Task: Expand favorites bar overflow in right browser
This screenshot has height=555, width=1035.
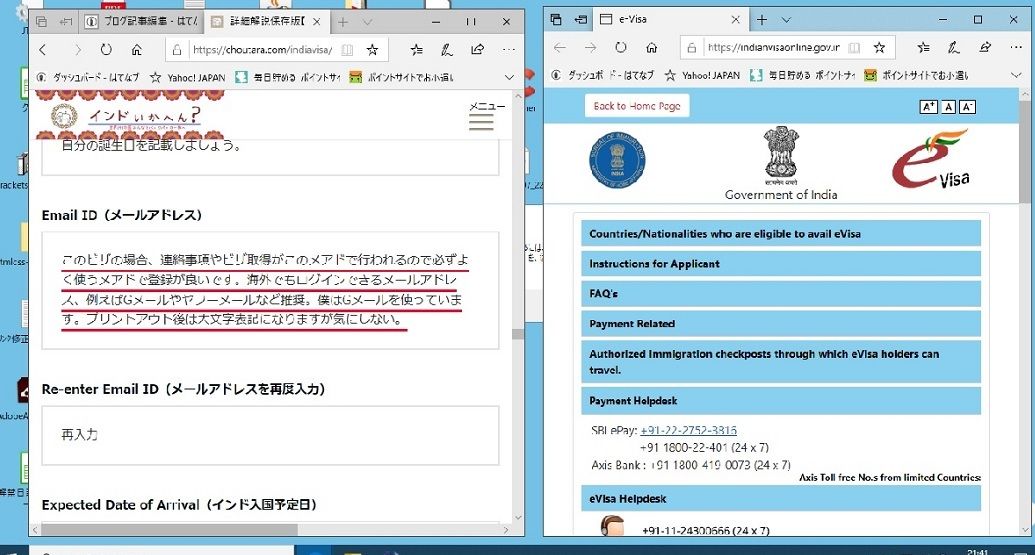Action: [x=1016, y=75]
